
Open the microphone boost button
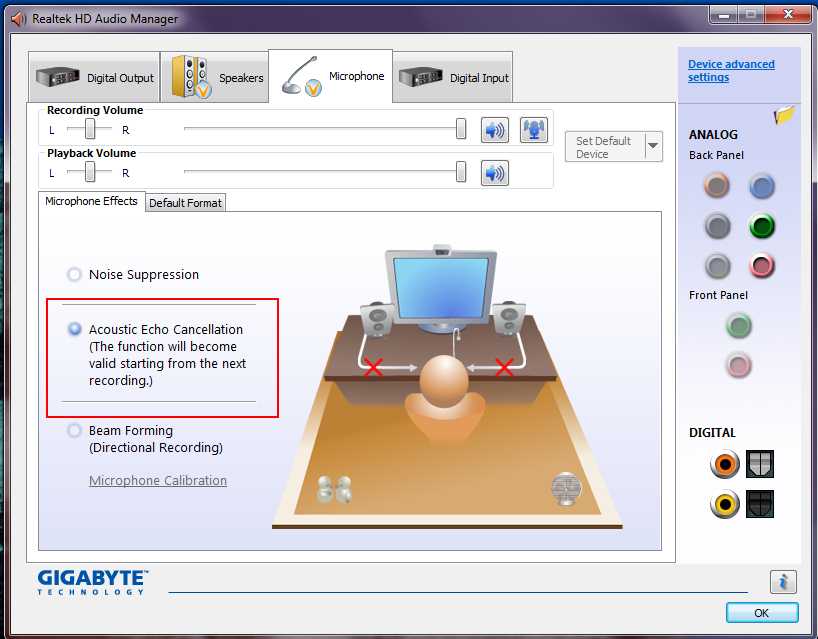click(x=534, y=130)
